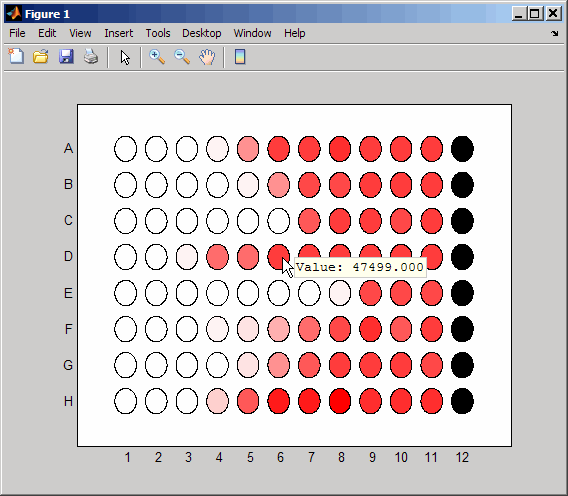The width and height of the screenshot is (568, 496).
Task: Click the black well A12
Action: tap(462, 149)
